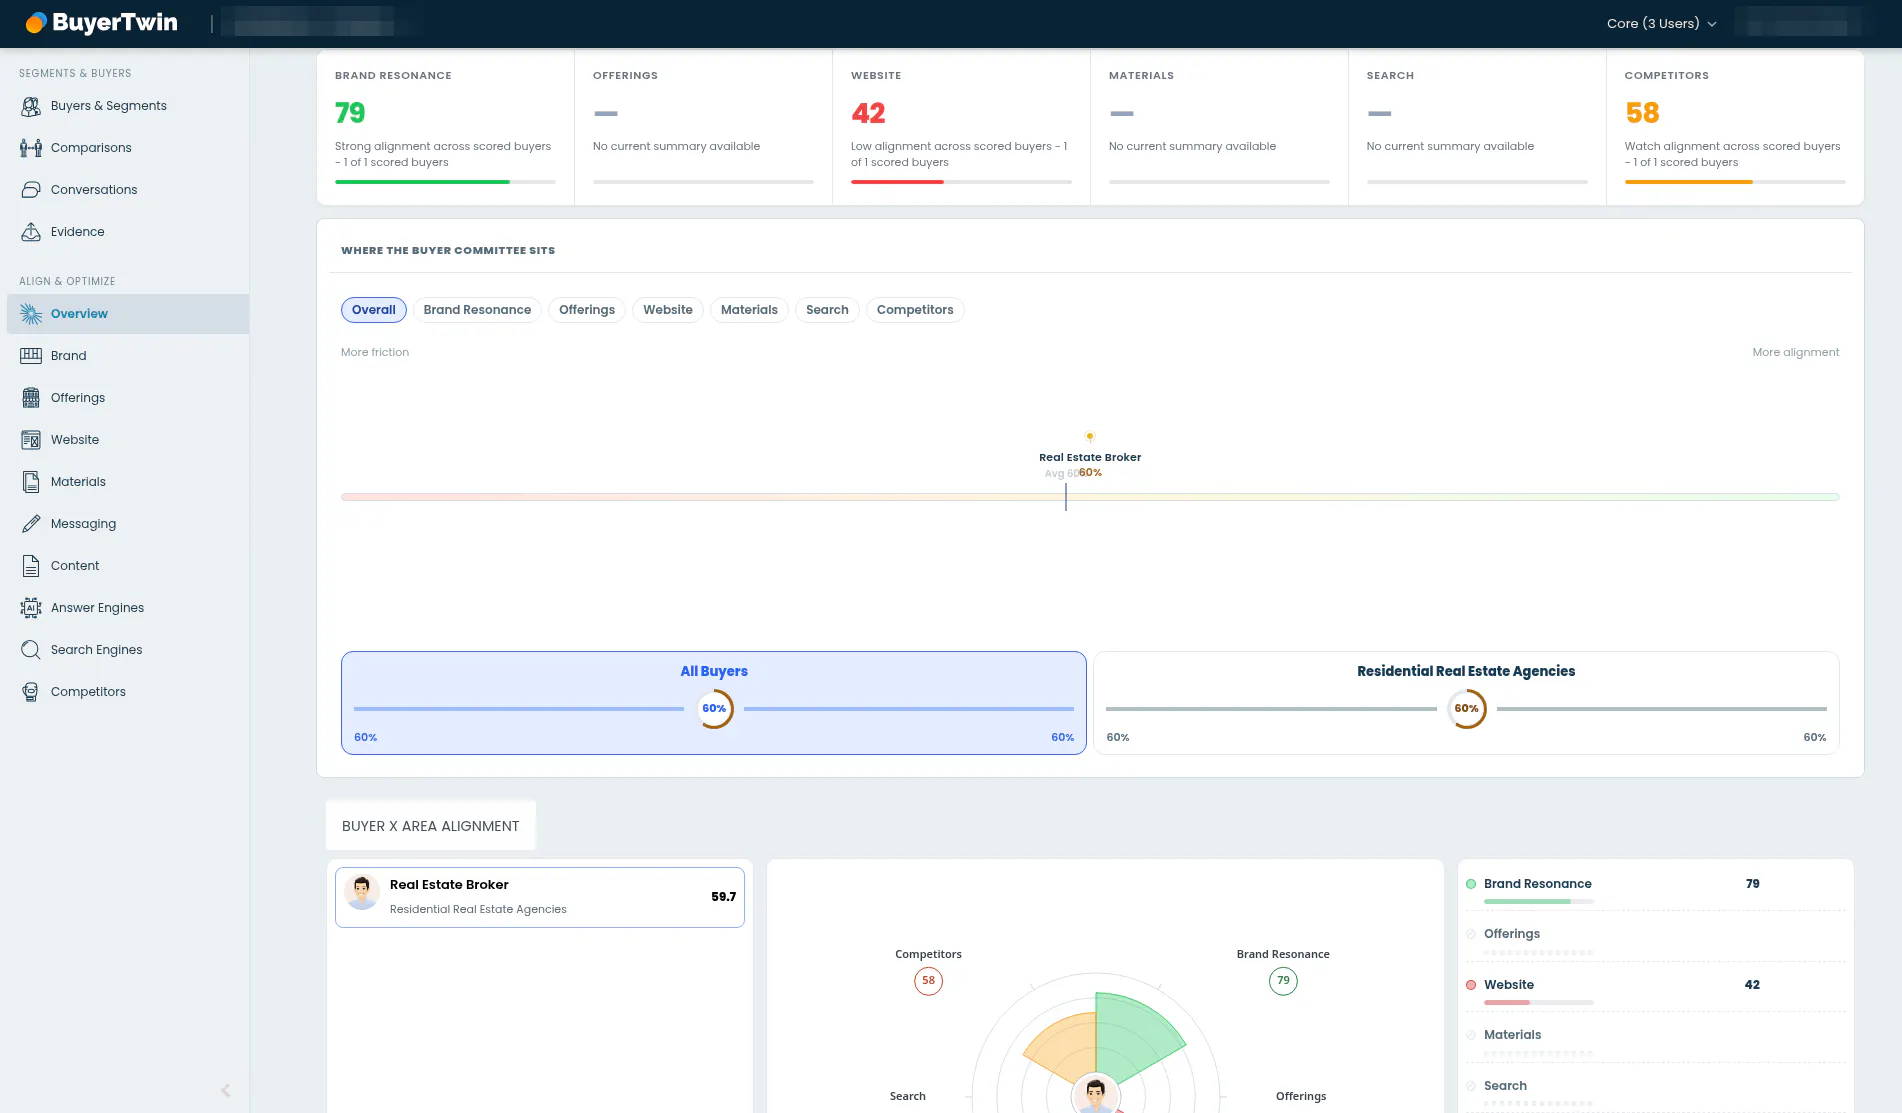Click the Offerings sidebar icon

pos(31,398)
